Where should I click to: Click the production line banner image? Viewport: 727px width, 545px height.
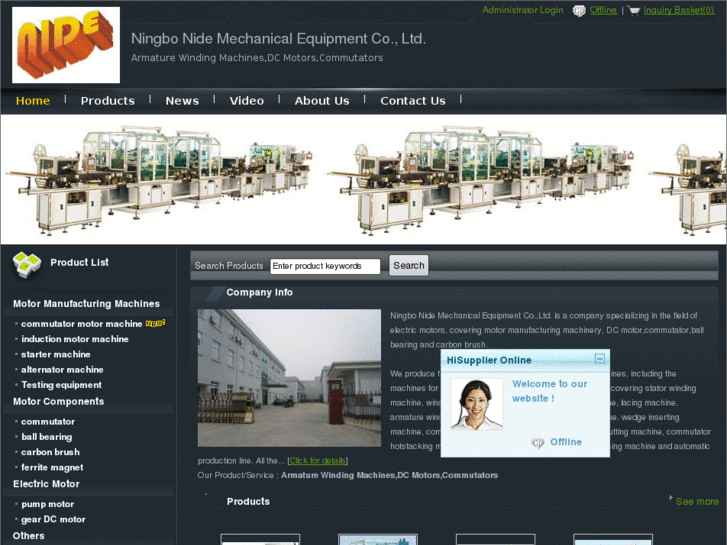click(364, 180)
